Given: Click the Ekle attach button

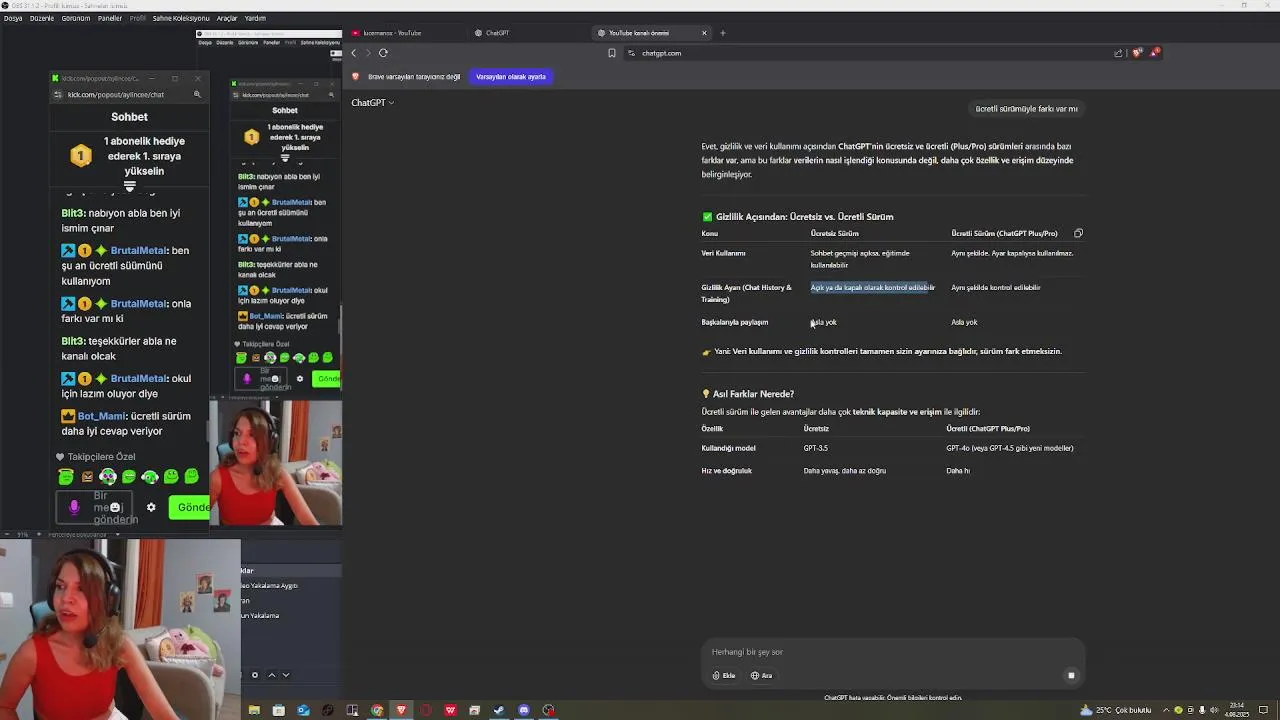Looking at the screenshot, I should pyautogui.click(x=724, y=676).
